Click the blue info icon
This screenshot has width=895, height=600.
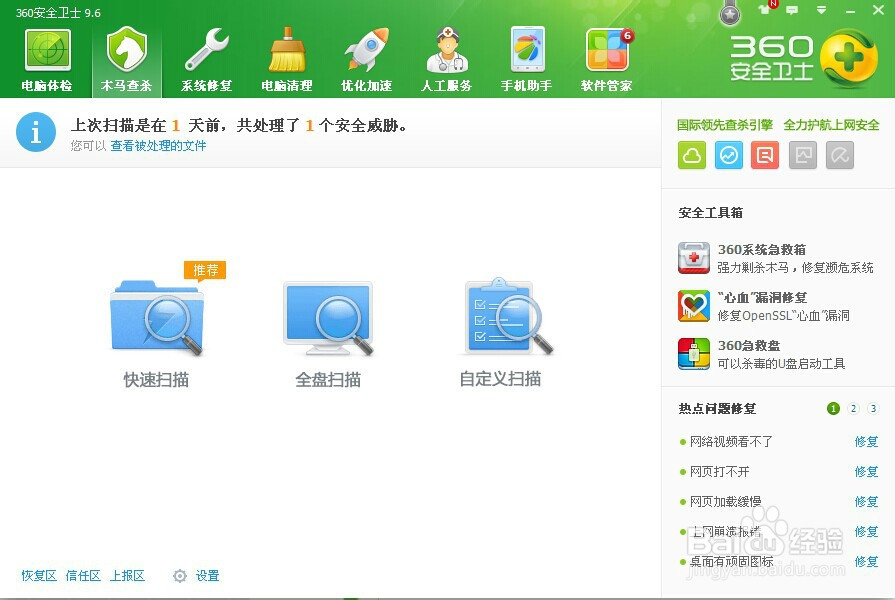point(36,132)
